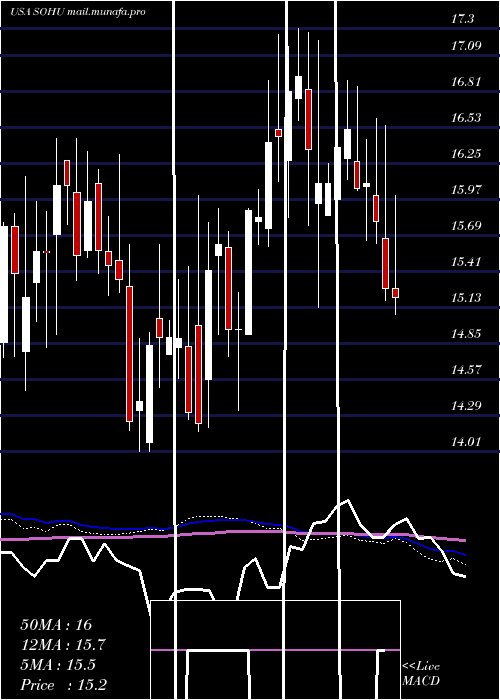Select the 17.3 price axis label
The height and width of the screenshot is (700, 500).
(x=462, y=19)
